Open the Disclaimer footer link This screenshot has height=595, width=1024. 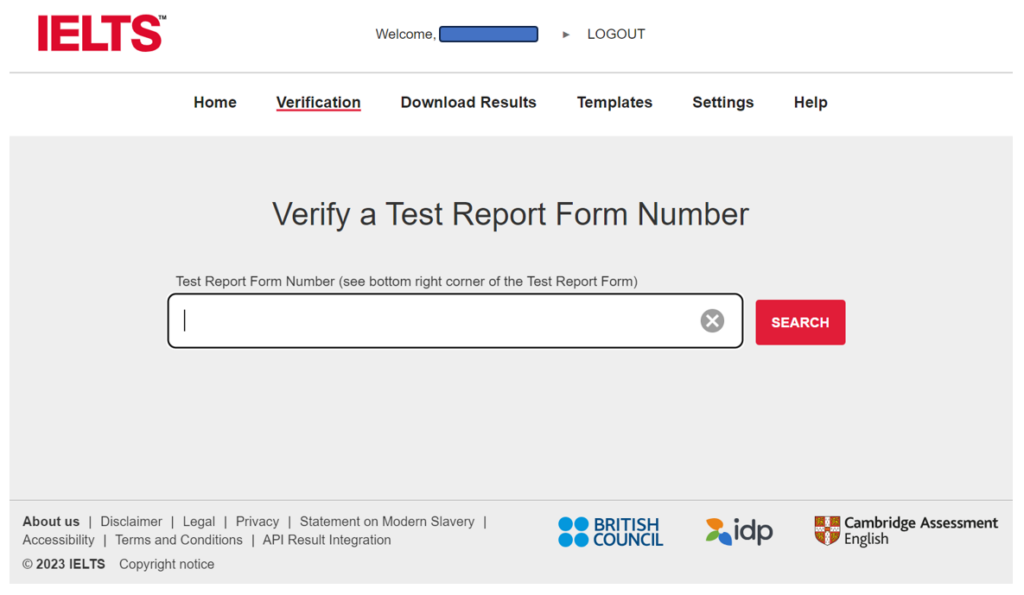[131, 521]
